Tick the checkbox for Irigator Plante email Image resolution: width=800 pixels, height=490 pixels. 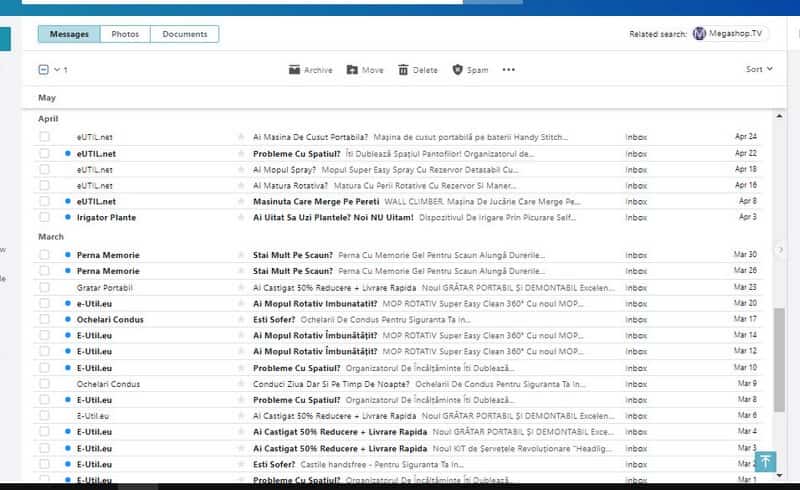(44, 217)
